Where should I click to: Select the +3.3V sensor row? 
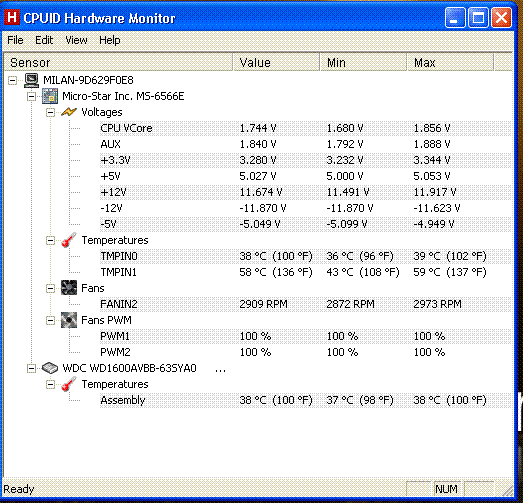pos(305,160)
